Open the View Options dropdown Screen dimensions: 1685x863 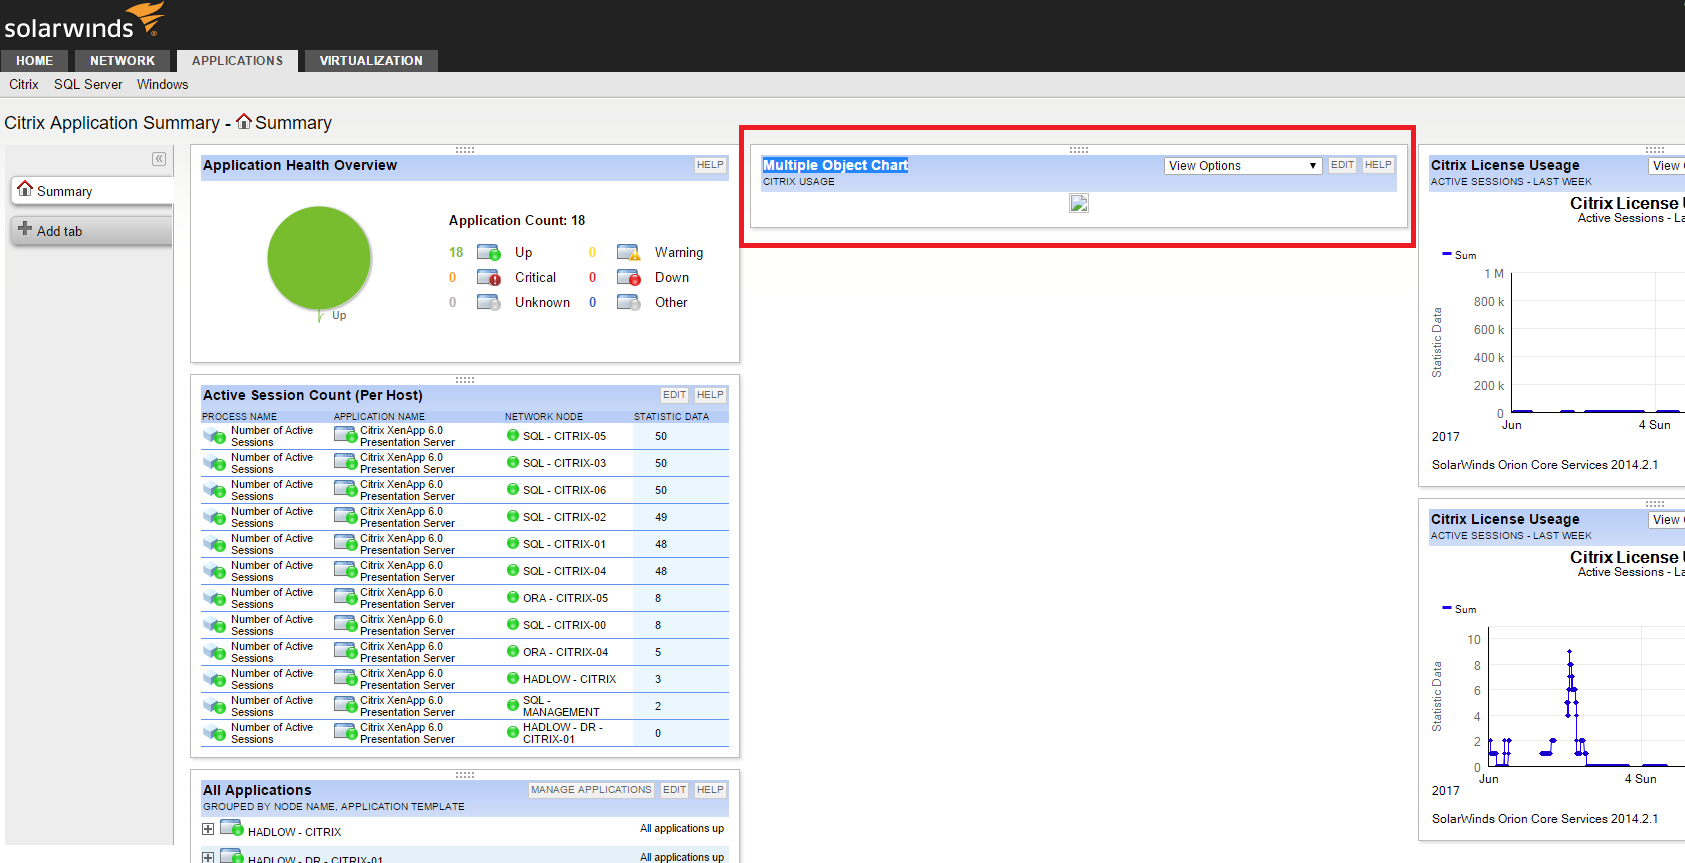coord(1243,166)
